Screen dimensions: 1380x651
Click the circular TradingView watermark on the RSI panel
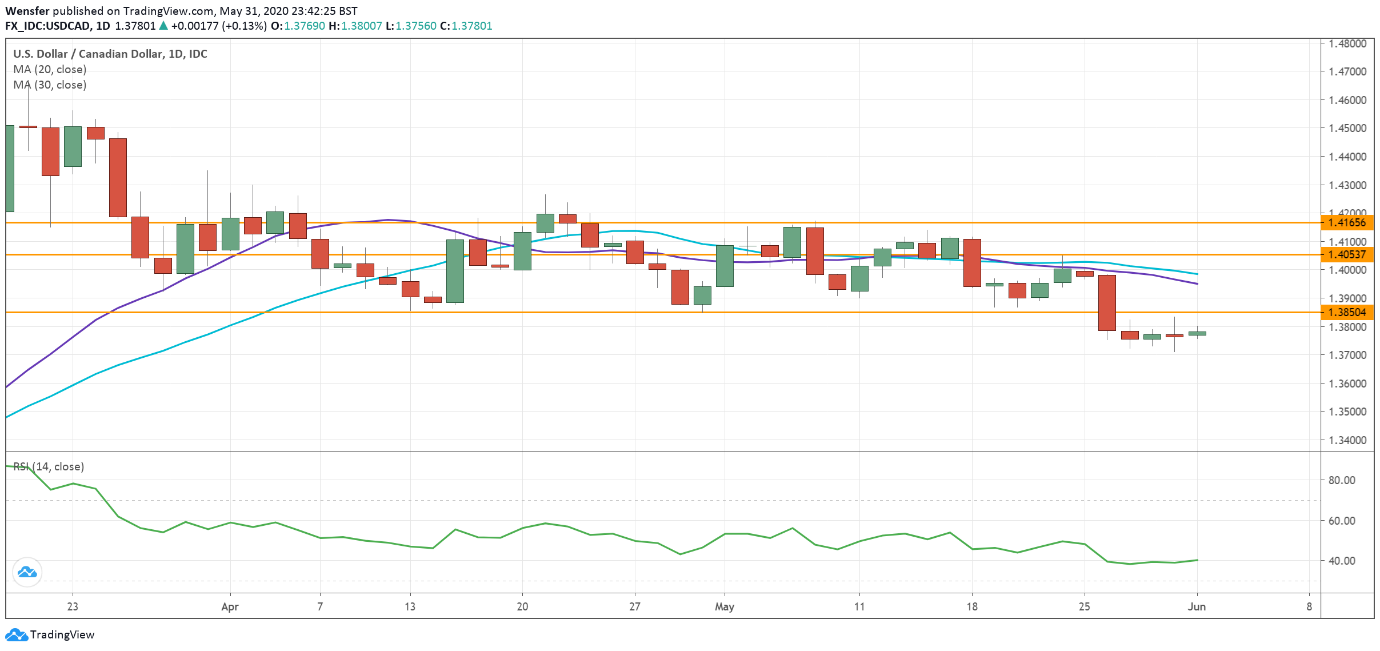29,572
